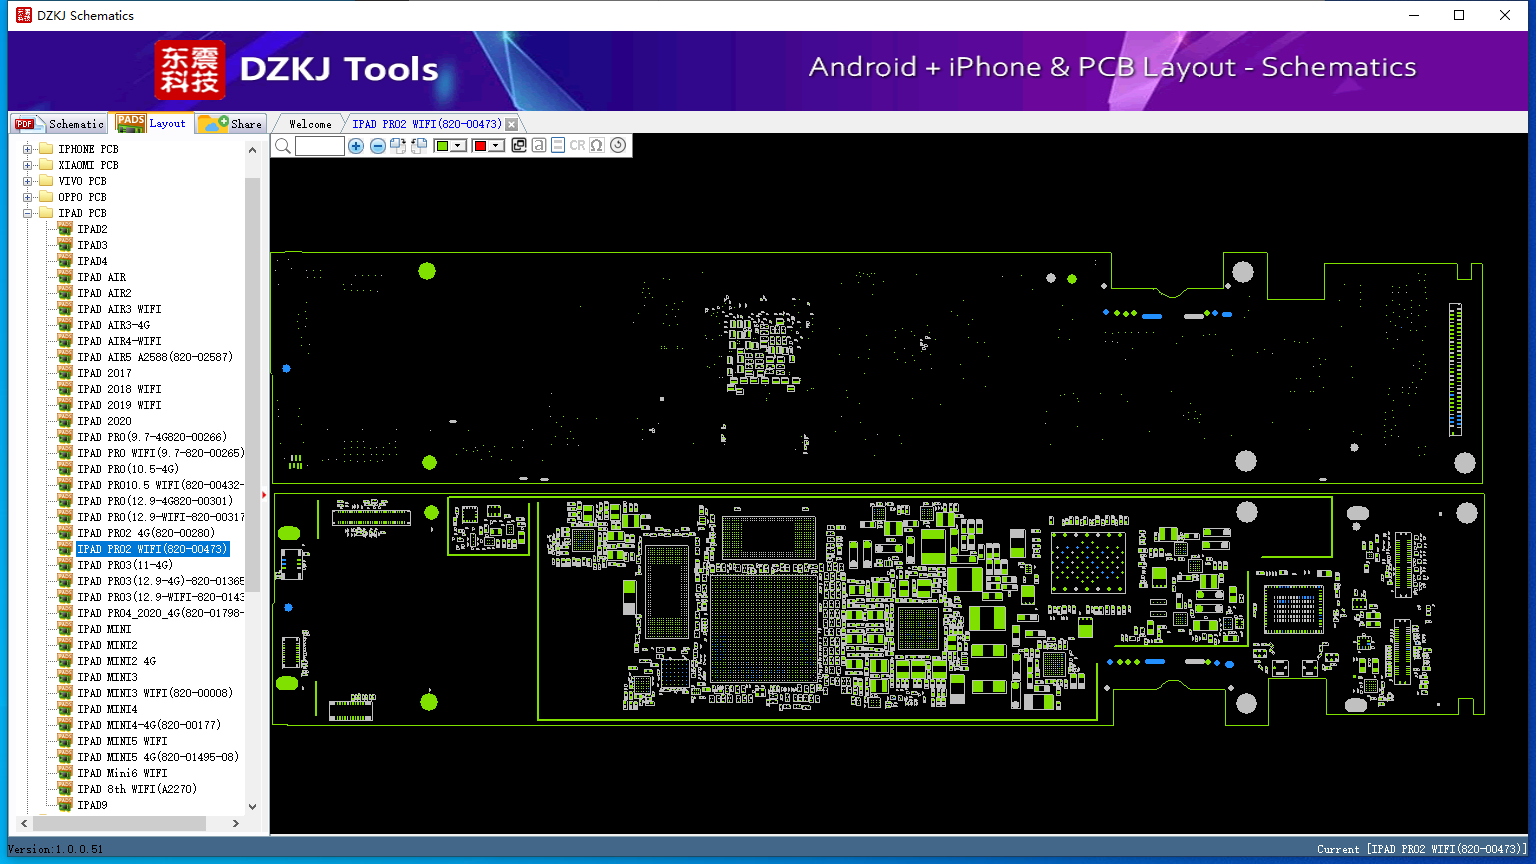Click the PADS file icon beside IPAD MINI

coord(65,629)
